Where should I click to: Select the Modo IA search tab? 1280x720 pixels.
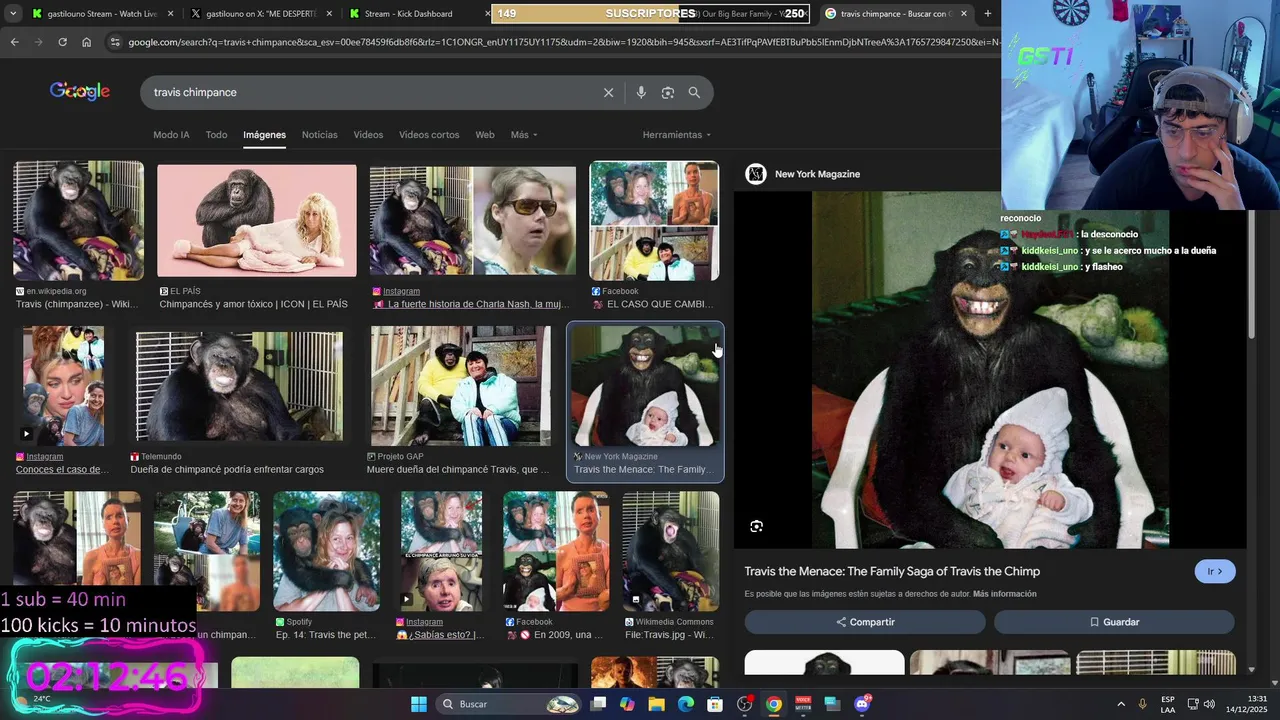pos(171,135)
